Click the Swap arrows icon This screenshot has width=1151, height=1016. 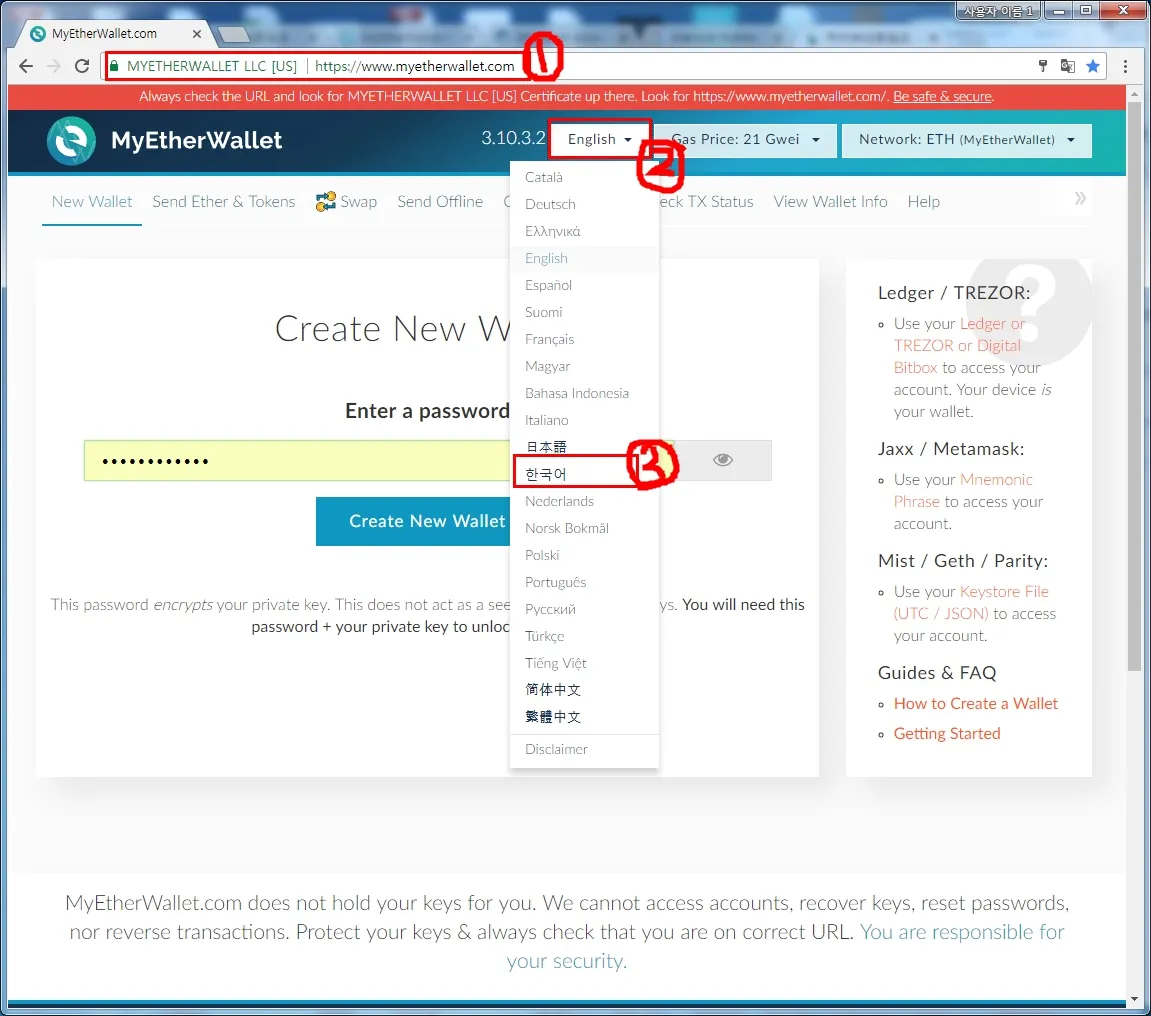(325, 201)
